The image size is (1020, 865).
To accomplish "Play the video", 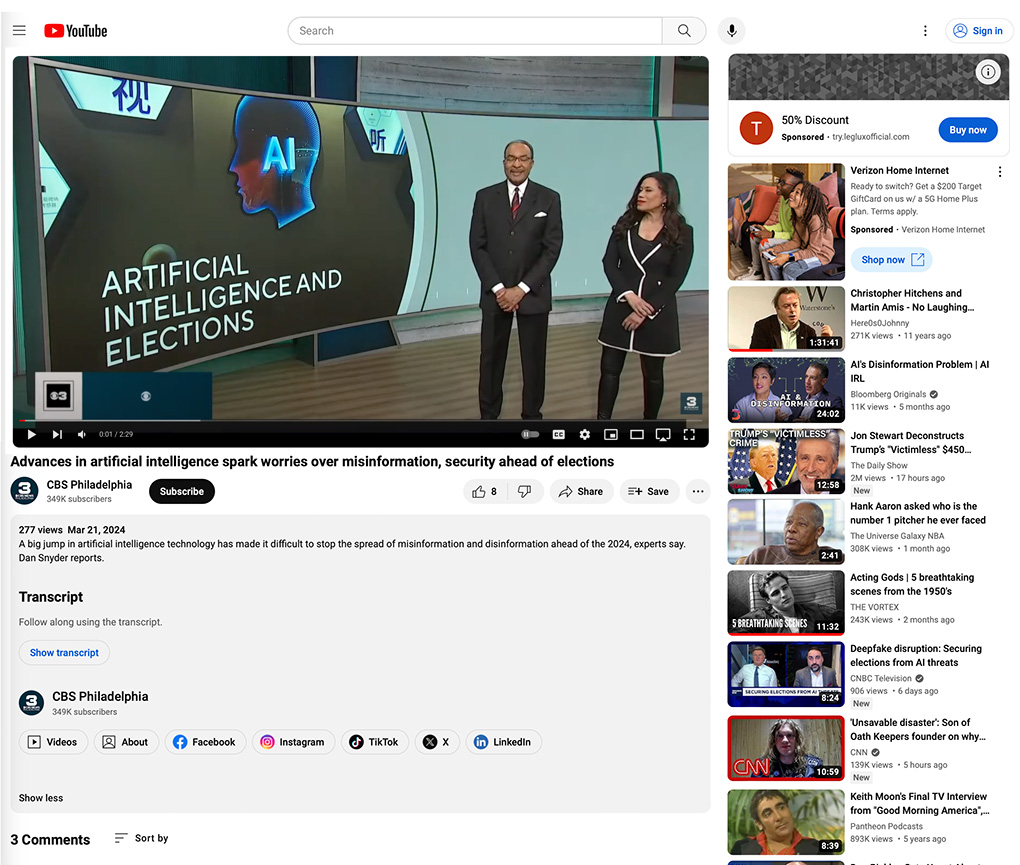I will pos(31,434).
